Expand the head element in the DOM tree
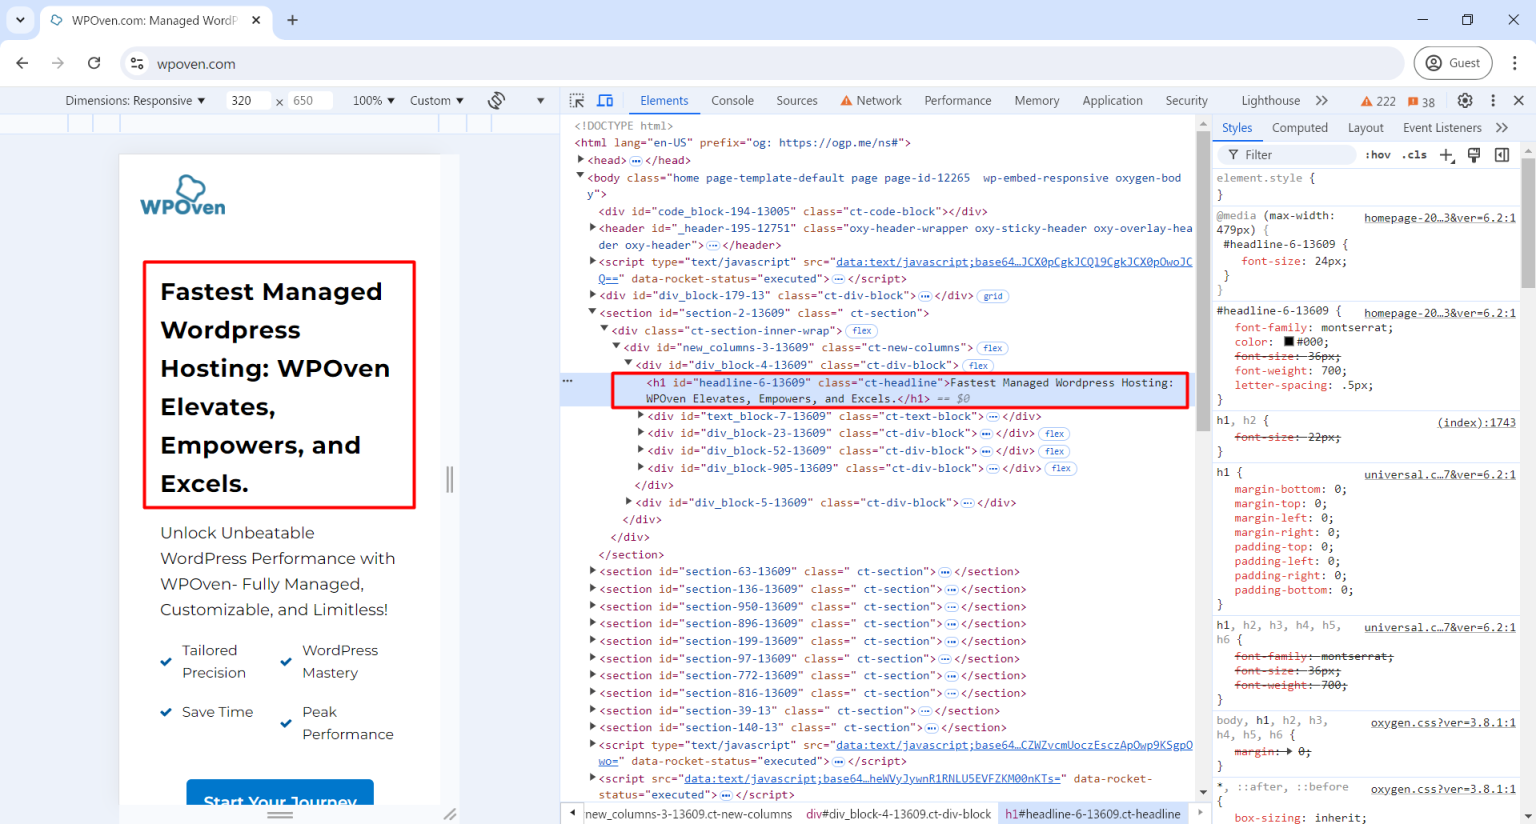Viewport: 1536px width, 824px height. coord(581,158)
